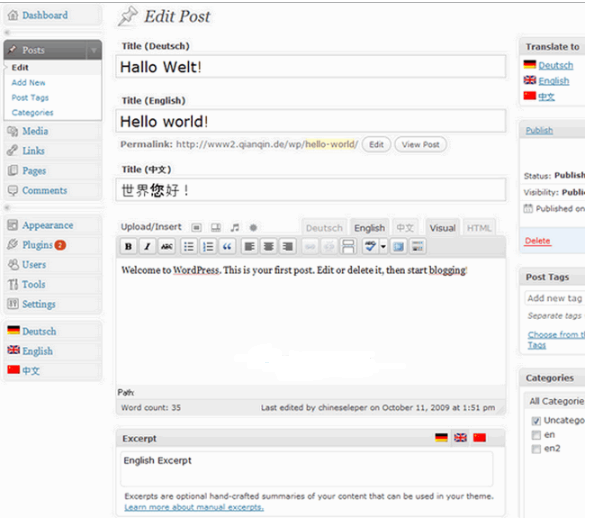Screen dimensions: 595x519
Task: Click the unlink toolbar icon
Action: pos(329,247)
